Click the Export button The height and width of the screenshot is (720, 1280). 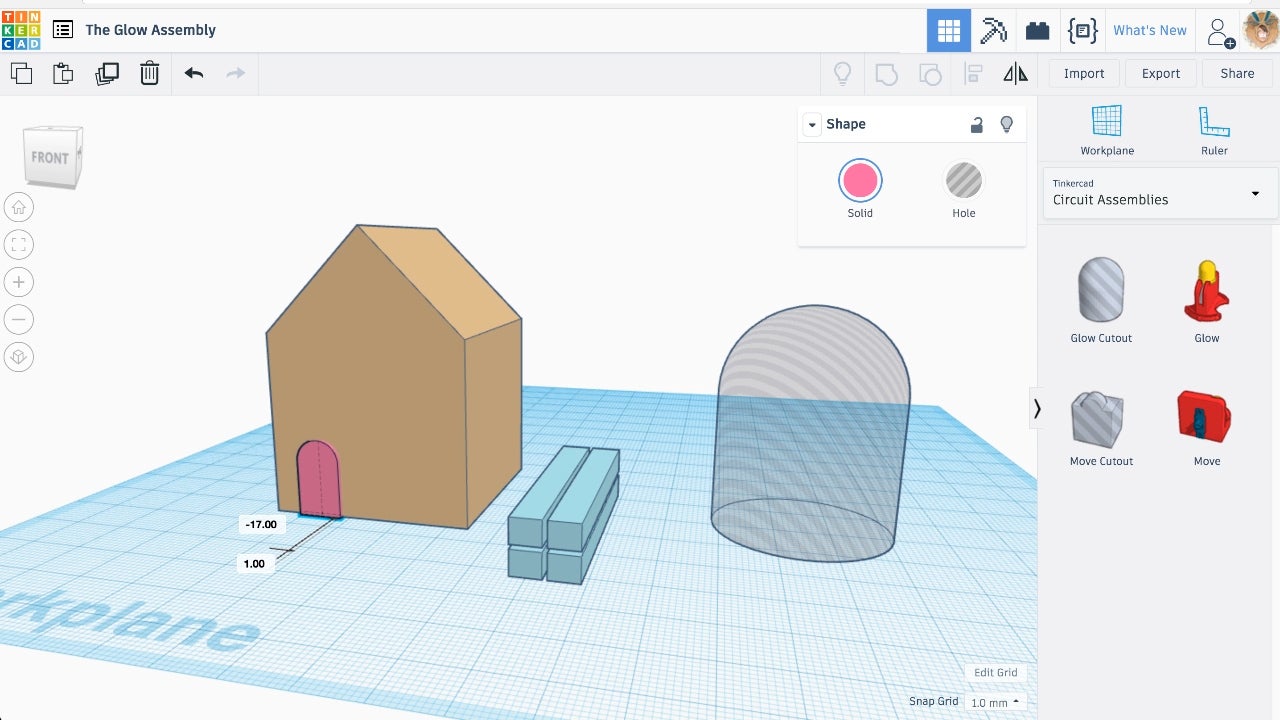(x=1161, y=73)
